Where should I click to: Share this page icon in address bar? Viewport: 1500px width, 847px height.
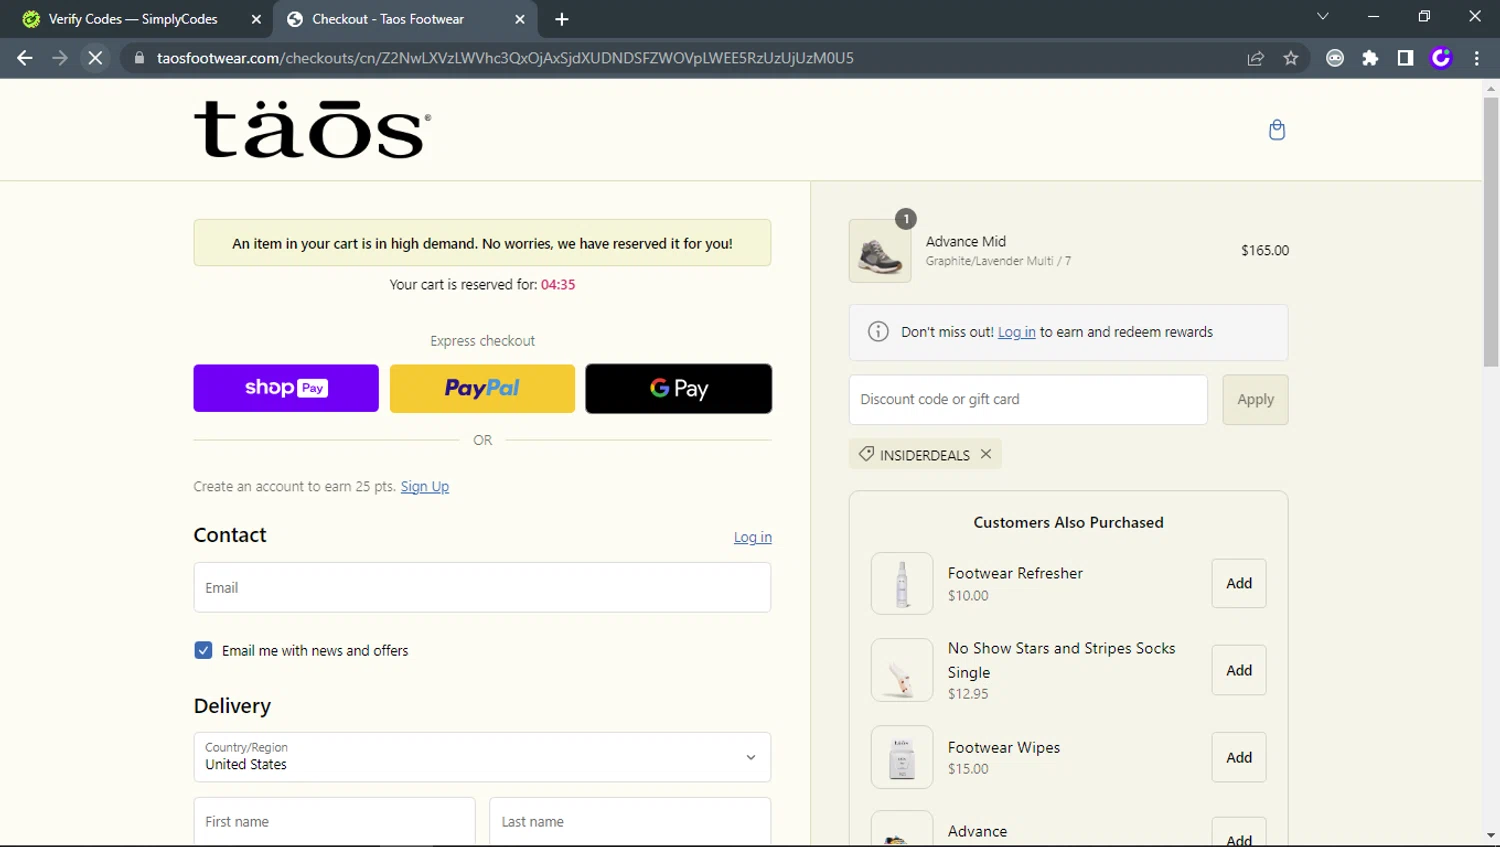pos(1256,58)
